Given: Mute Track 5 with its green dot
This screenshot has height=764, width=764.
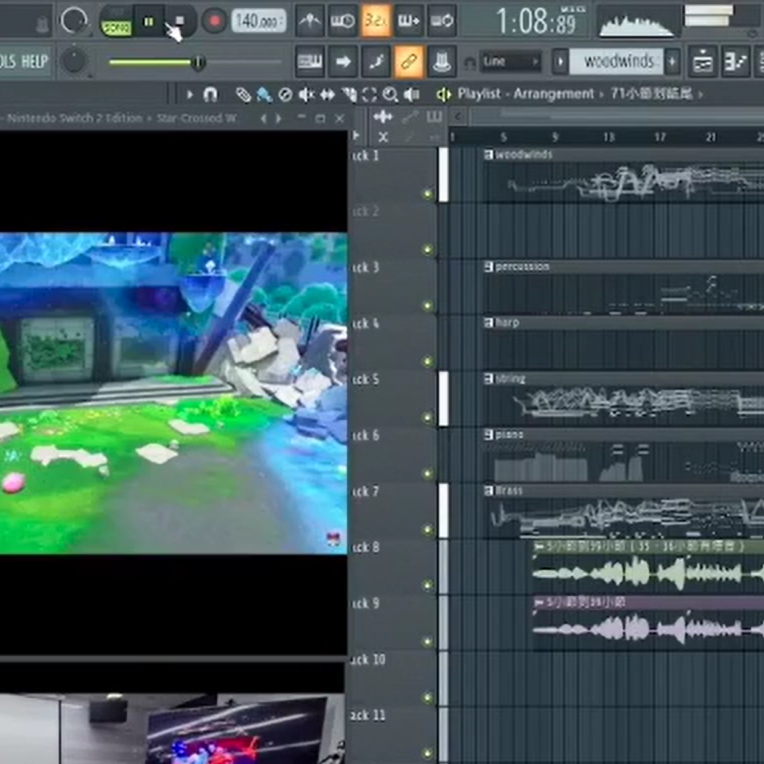Looking at the screenshot, I should click(x=427, y=418).
